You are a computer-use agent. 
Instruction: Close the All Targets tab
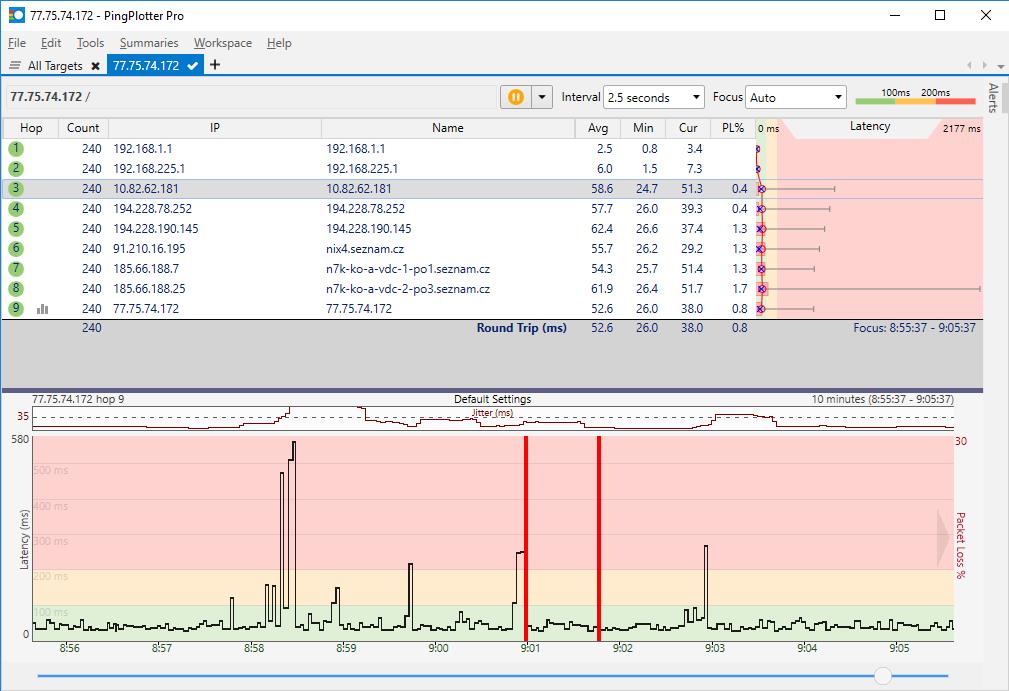[x=95, y=66]
